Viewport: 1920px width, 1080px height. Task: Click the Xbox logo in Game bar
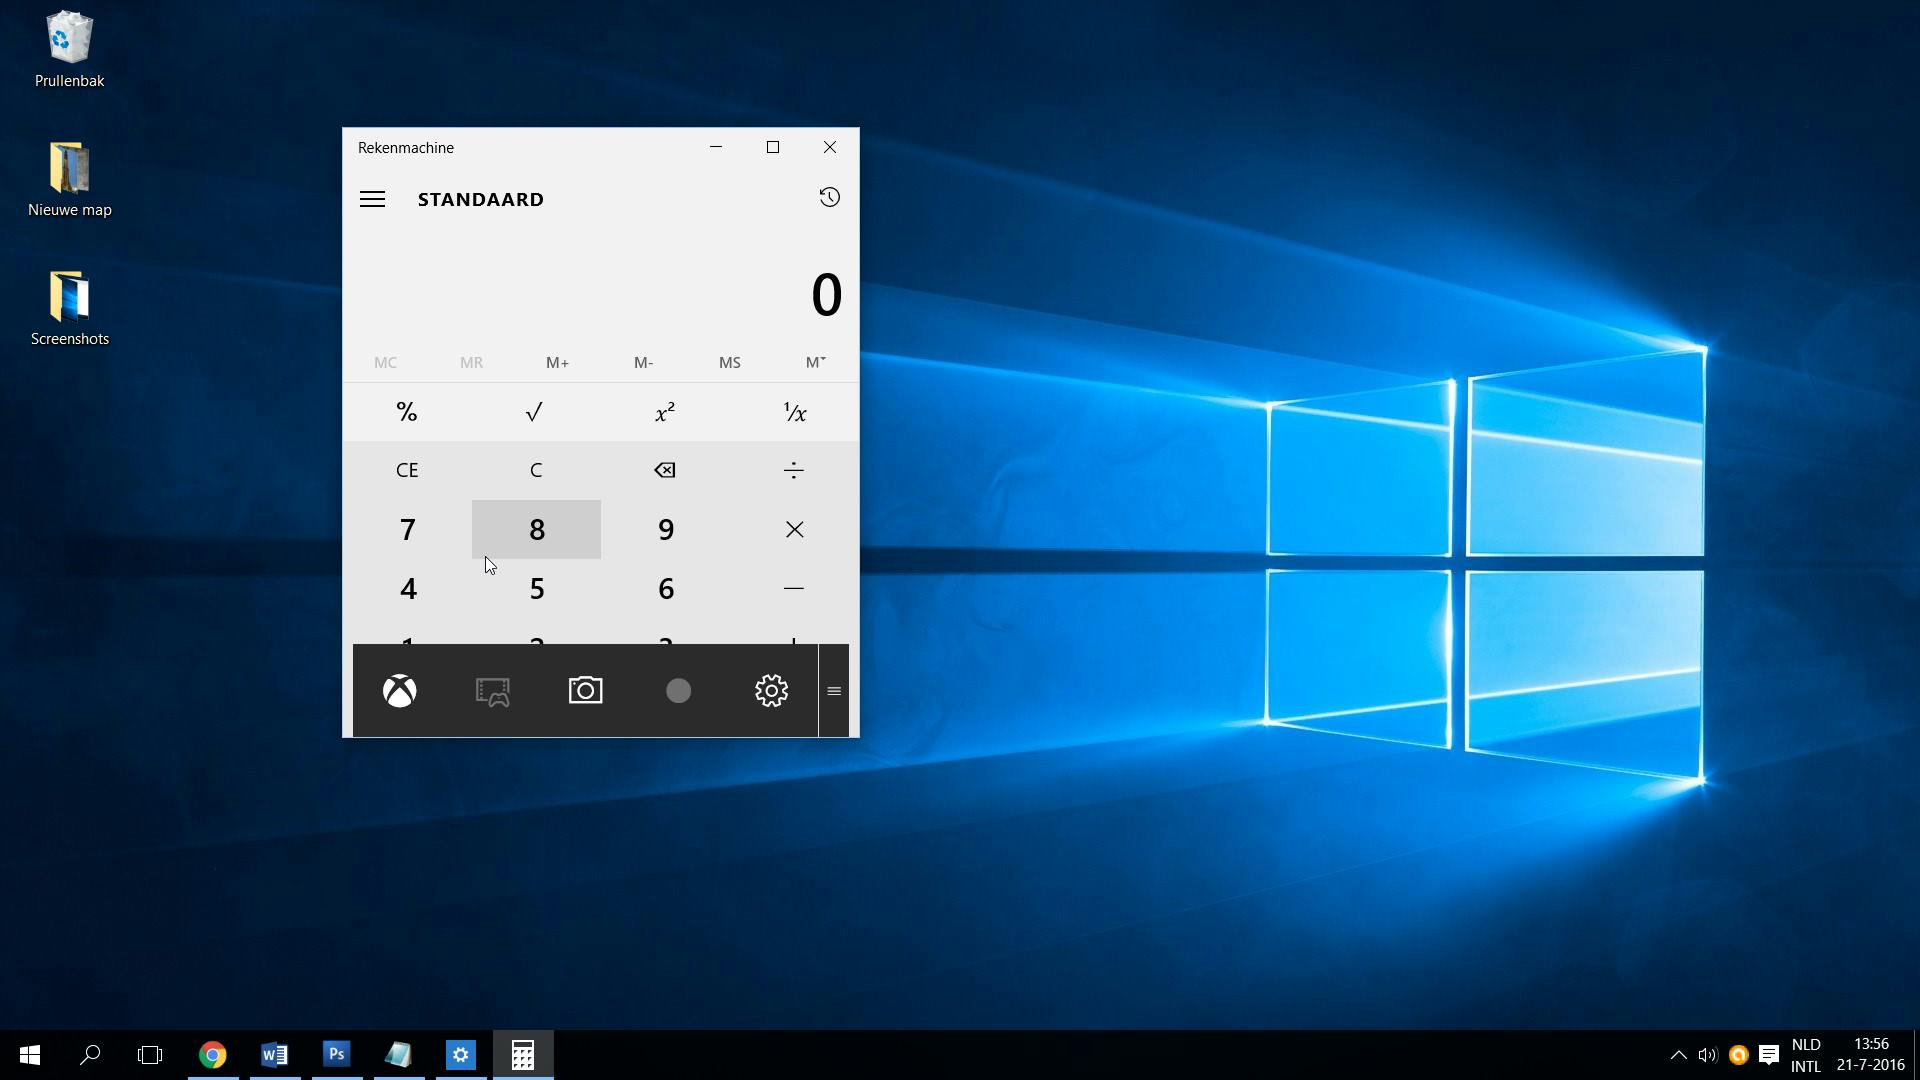[400, 691]
